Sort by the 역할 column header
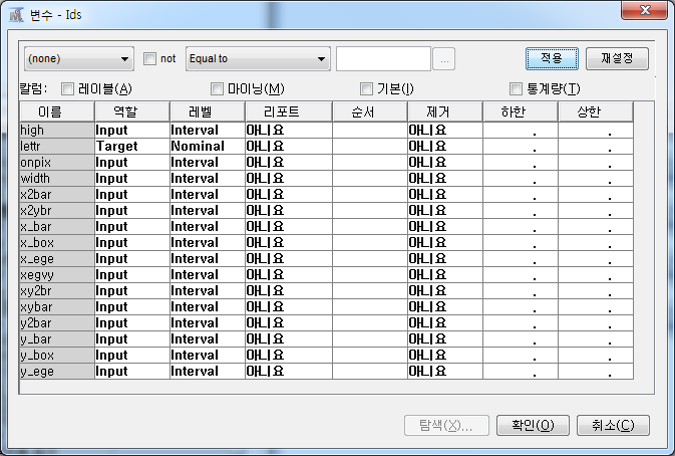 coord(132,112)
